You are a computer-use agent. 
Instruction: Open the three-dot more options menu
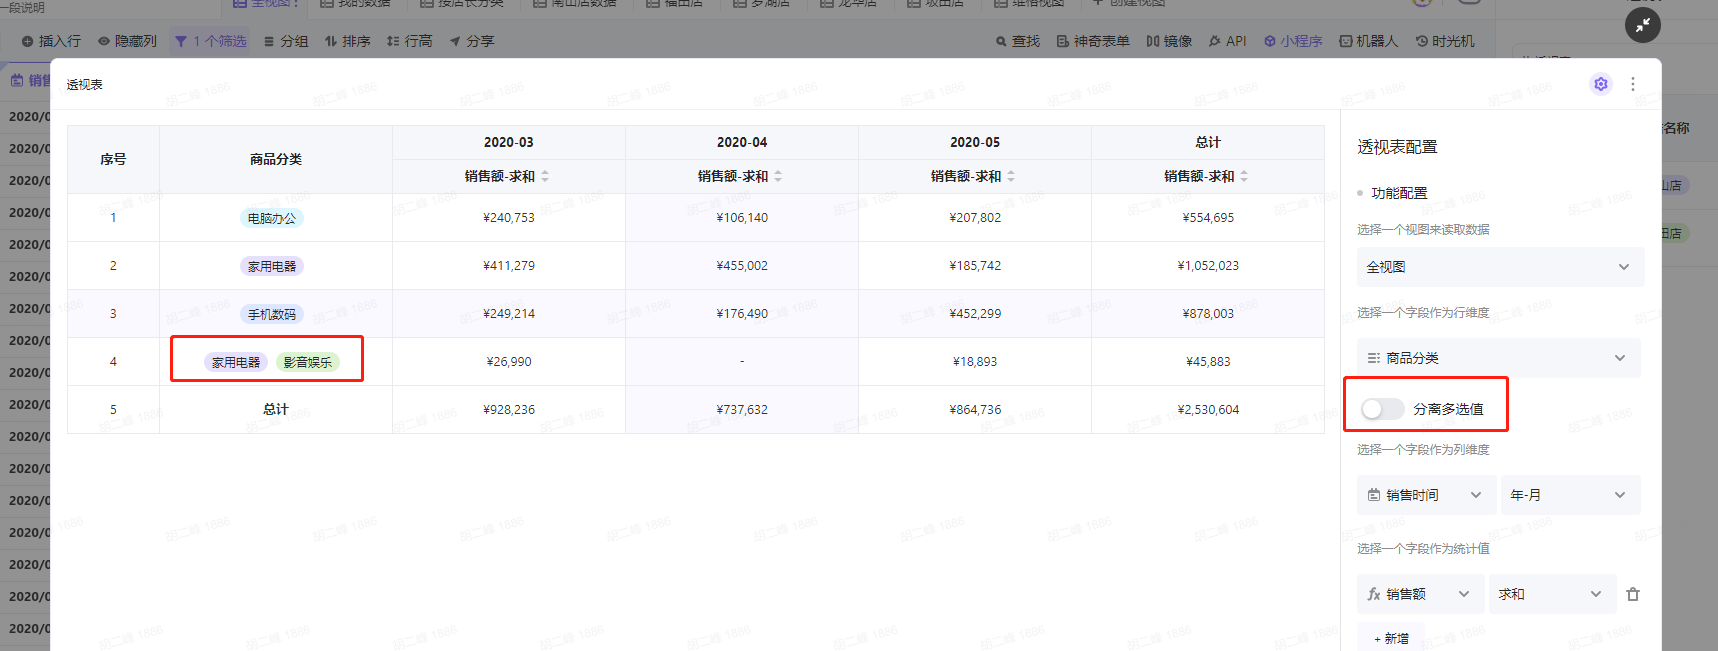(1633, 84)
